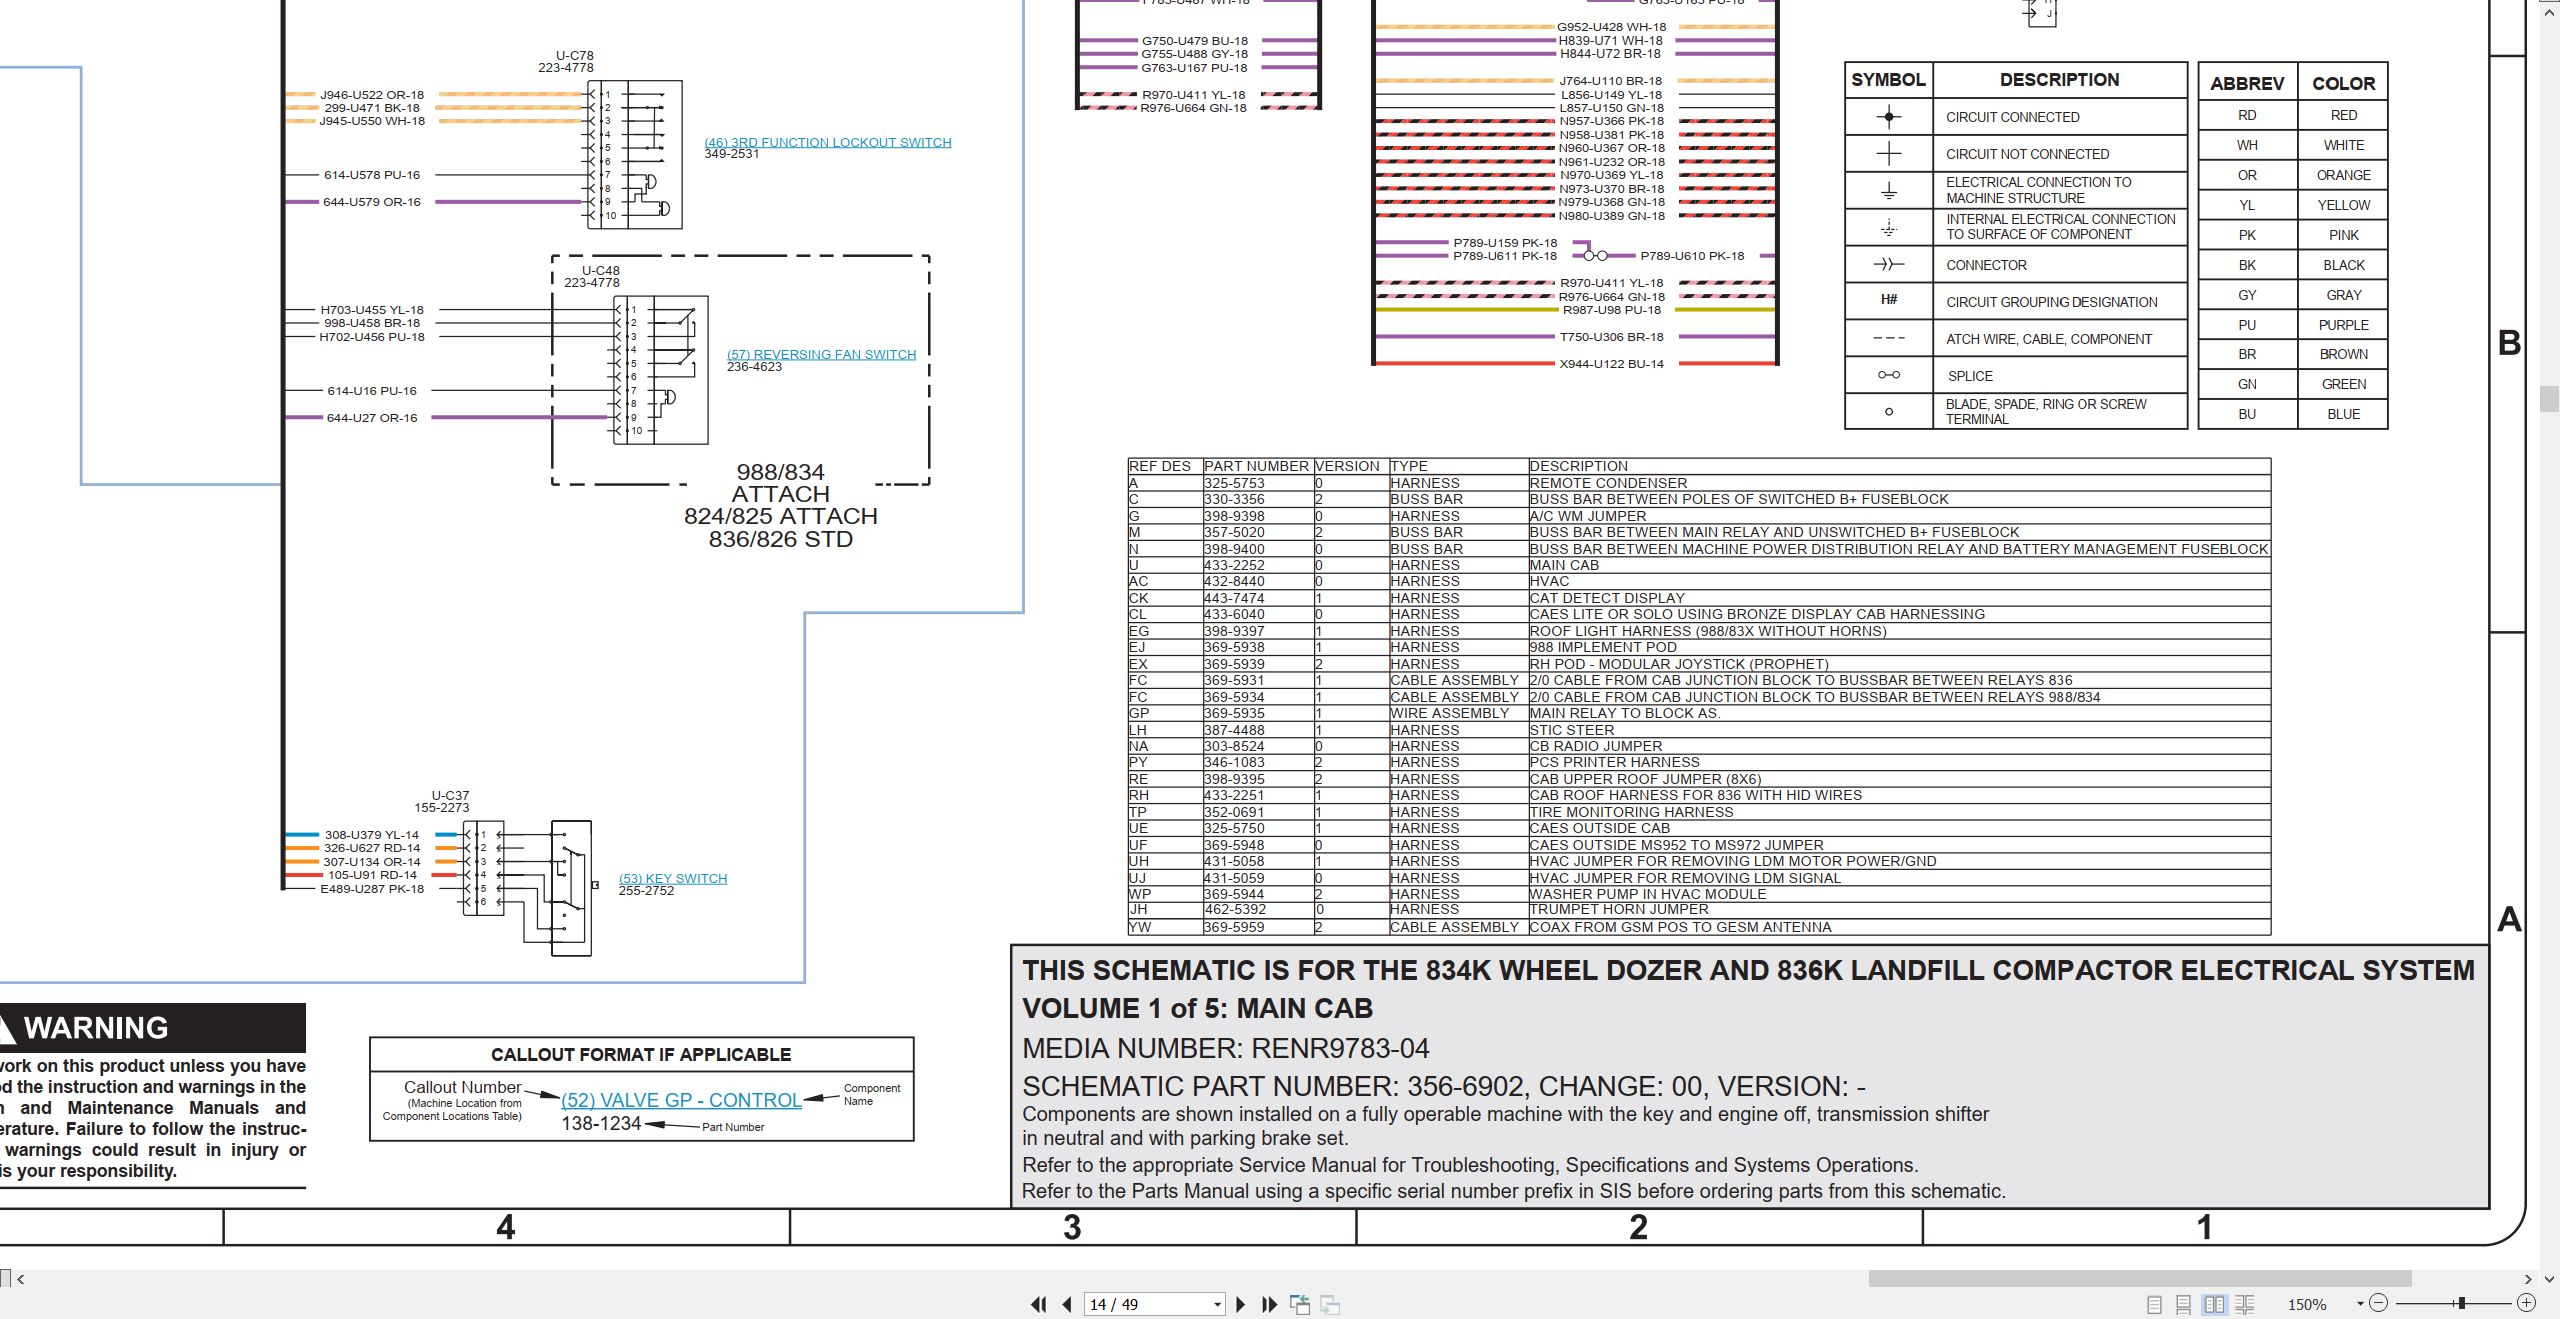Click COAX FROM GSM POS TO GESM ANTENNA
2560x1319 pixels.
[x=1680, y=927]
